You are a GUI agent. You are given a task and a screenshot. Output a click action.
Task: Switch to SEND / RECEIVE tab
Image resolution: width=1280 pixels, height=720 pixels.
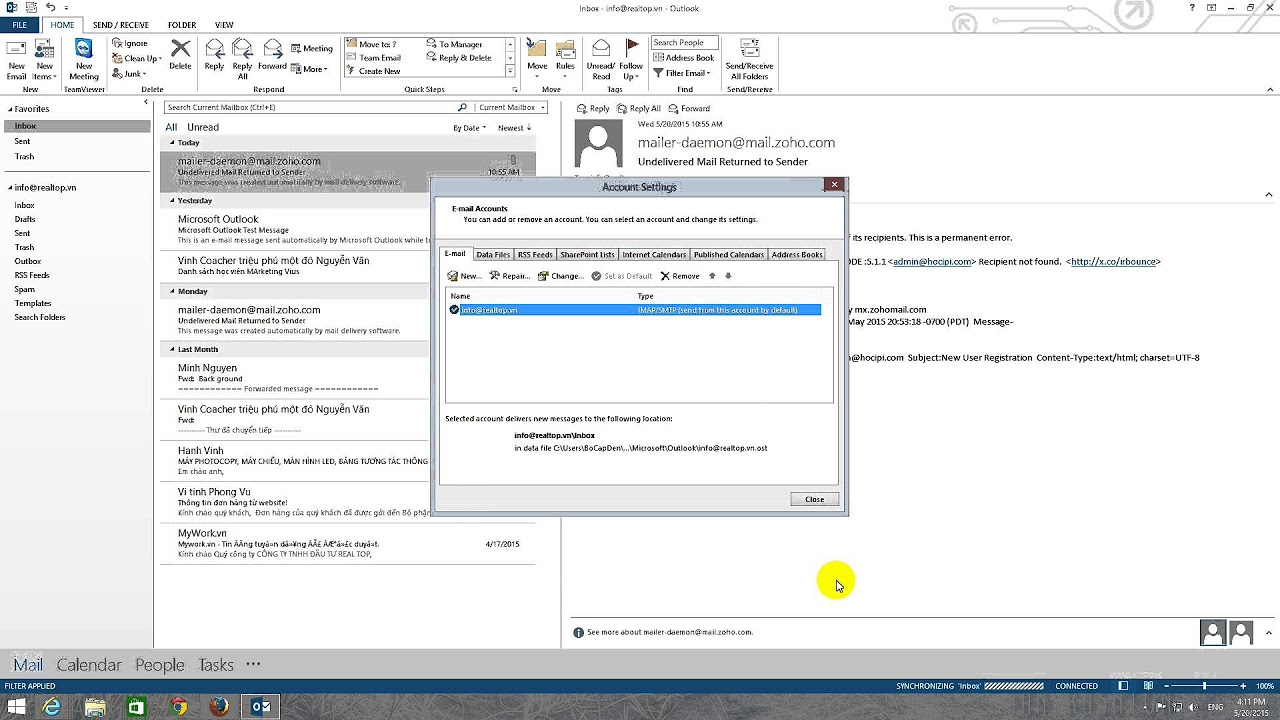coord(120,24)
